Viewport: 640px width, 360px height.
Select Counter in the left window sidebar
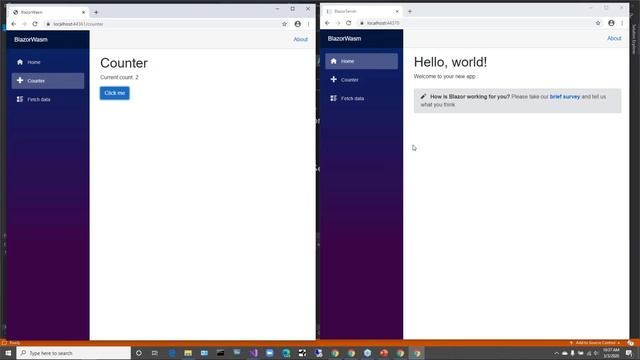click(x=48, y=81)
